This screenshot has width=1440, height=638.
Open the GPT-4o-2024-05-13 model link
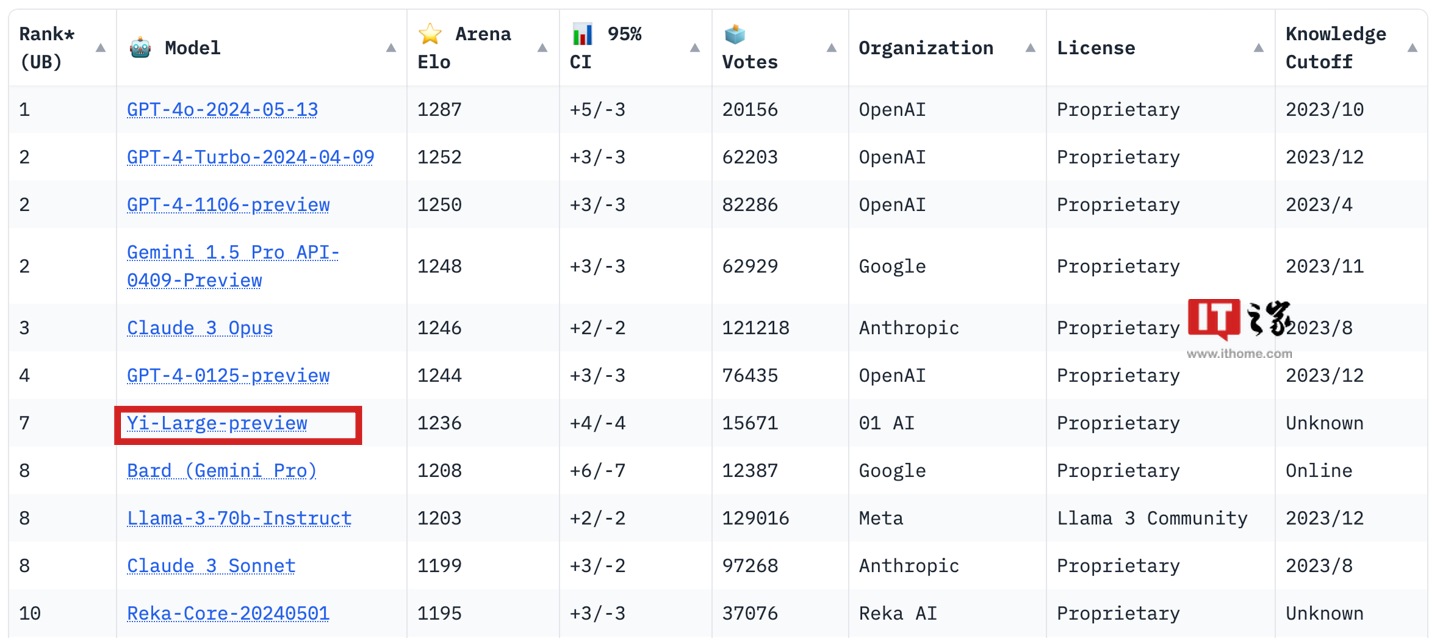[222, 109]
